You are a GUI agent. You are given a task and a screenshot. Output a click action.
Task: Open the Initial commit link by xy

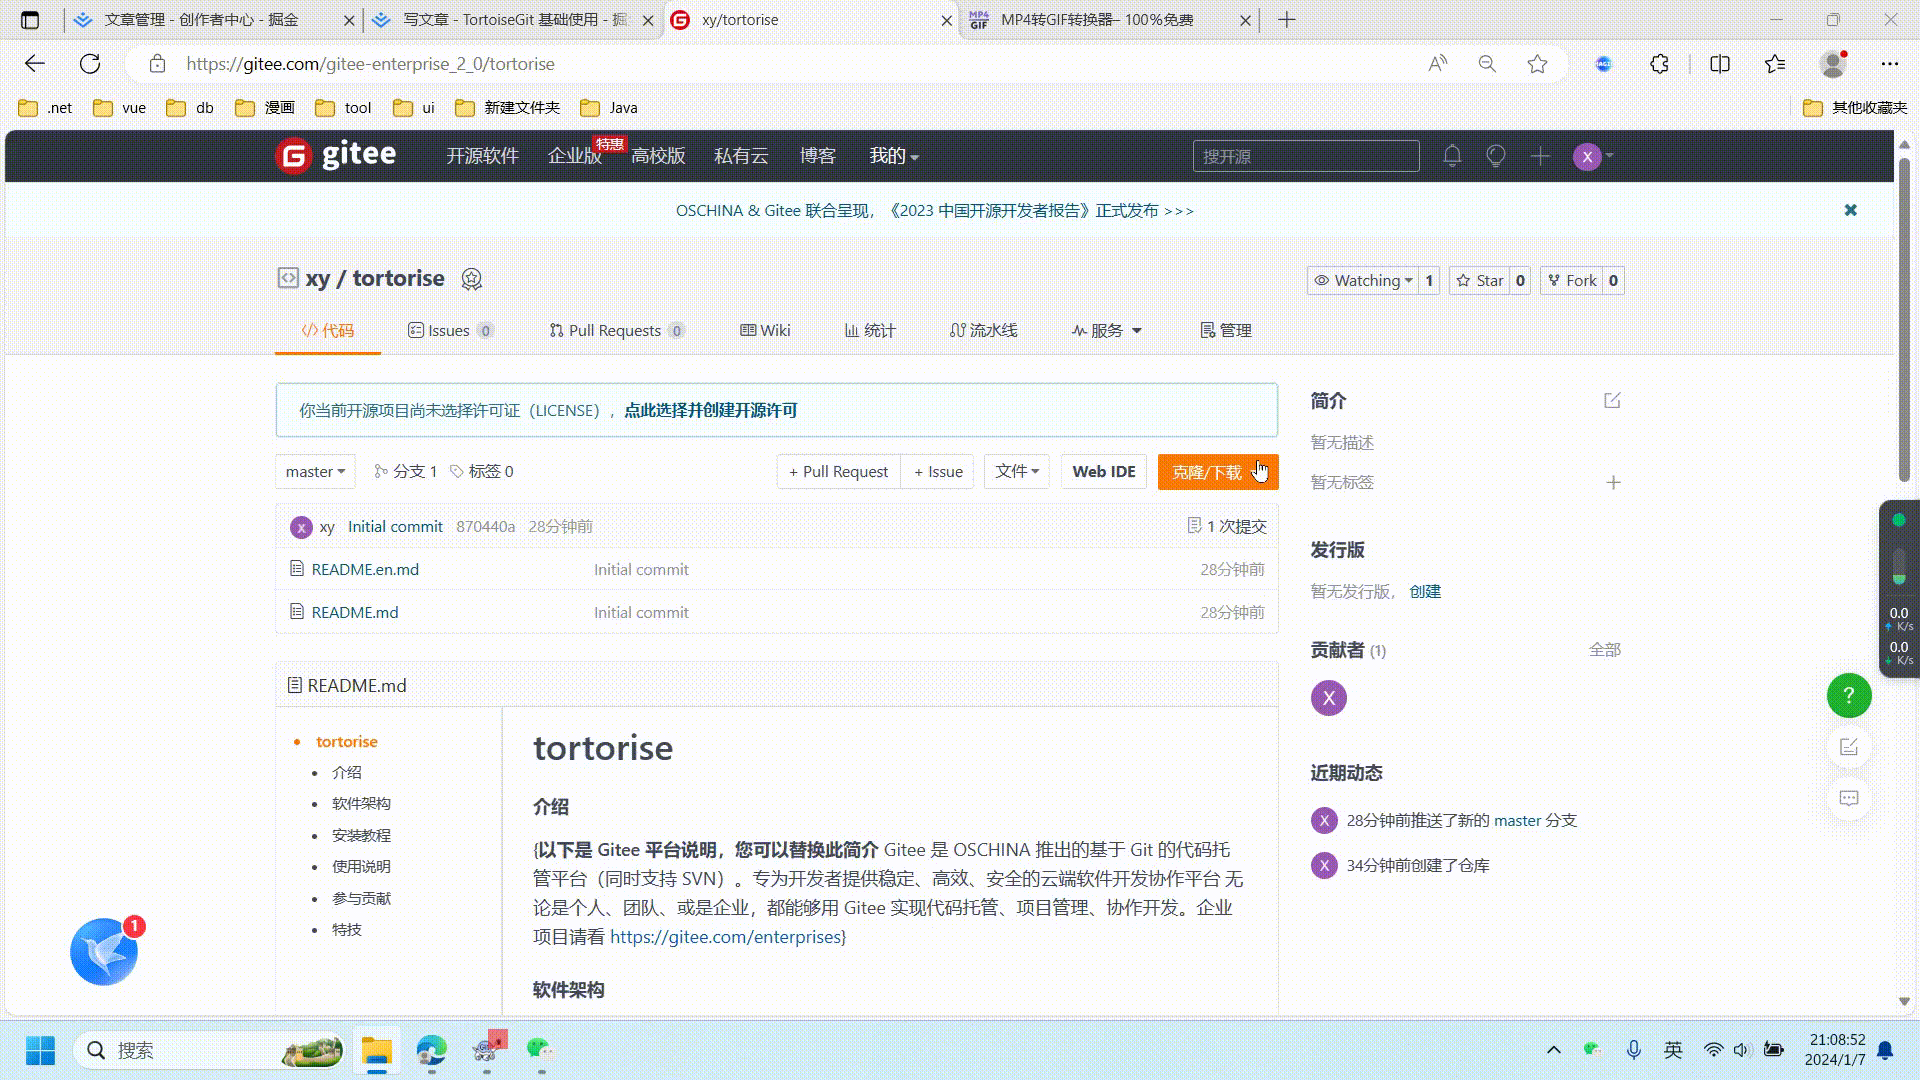tap(395, 527)
